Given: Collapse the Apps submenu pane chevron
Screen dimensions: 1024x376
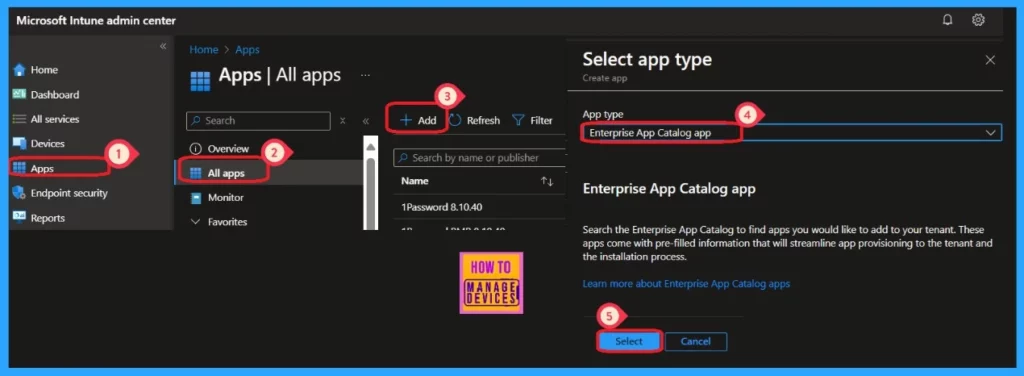Looking at the screenshot, I should (366, 121).
